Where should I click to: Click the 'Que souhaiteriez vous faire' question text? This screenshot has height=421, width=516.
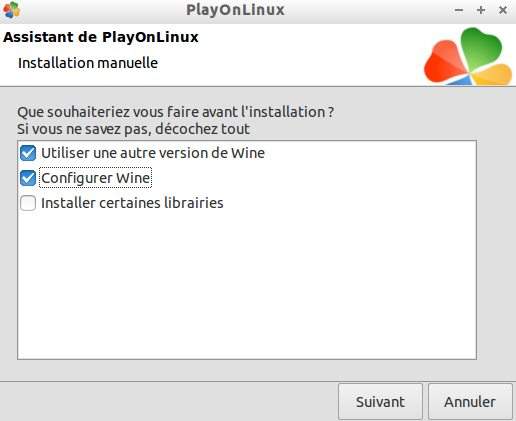click(x=176, y=112)
